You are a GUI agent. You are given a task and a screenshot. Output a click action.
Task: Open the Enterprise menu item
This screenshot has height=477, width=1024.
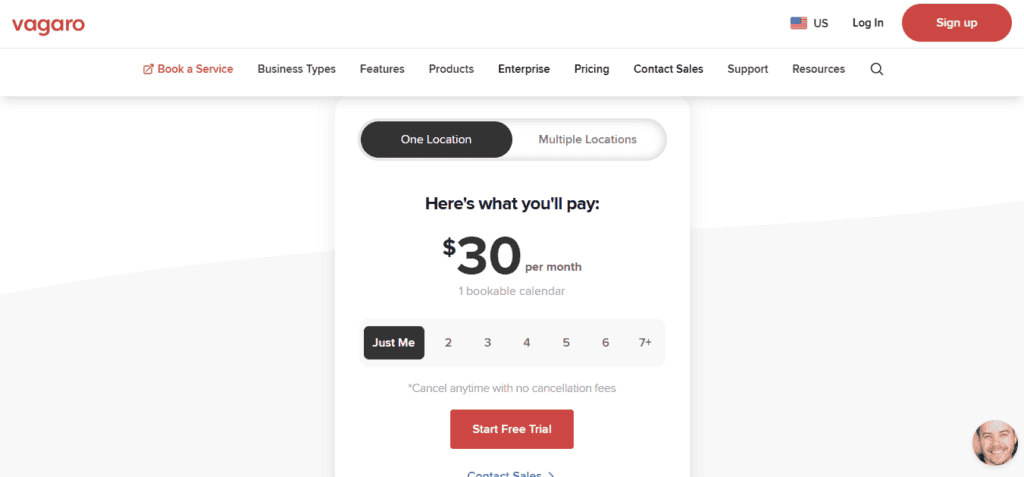click(x=524, y=69)
